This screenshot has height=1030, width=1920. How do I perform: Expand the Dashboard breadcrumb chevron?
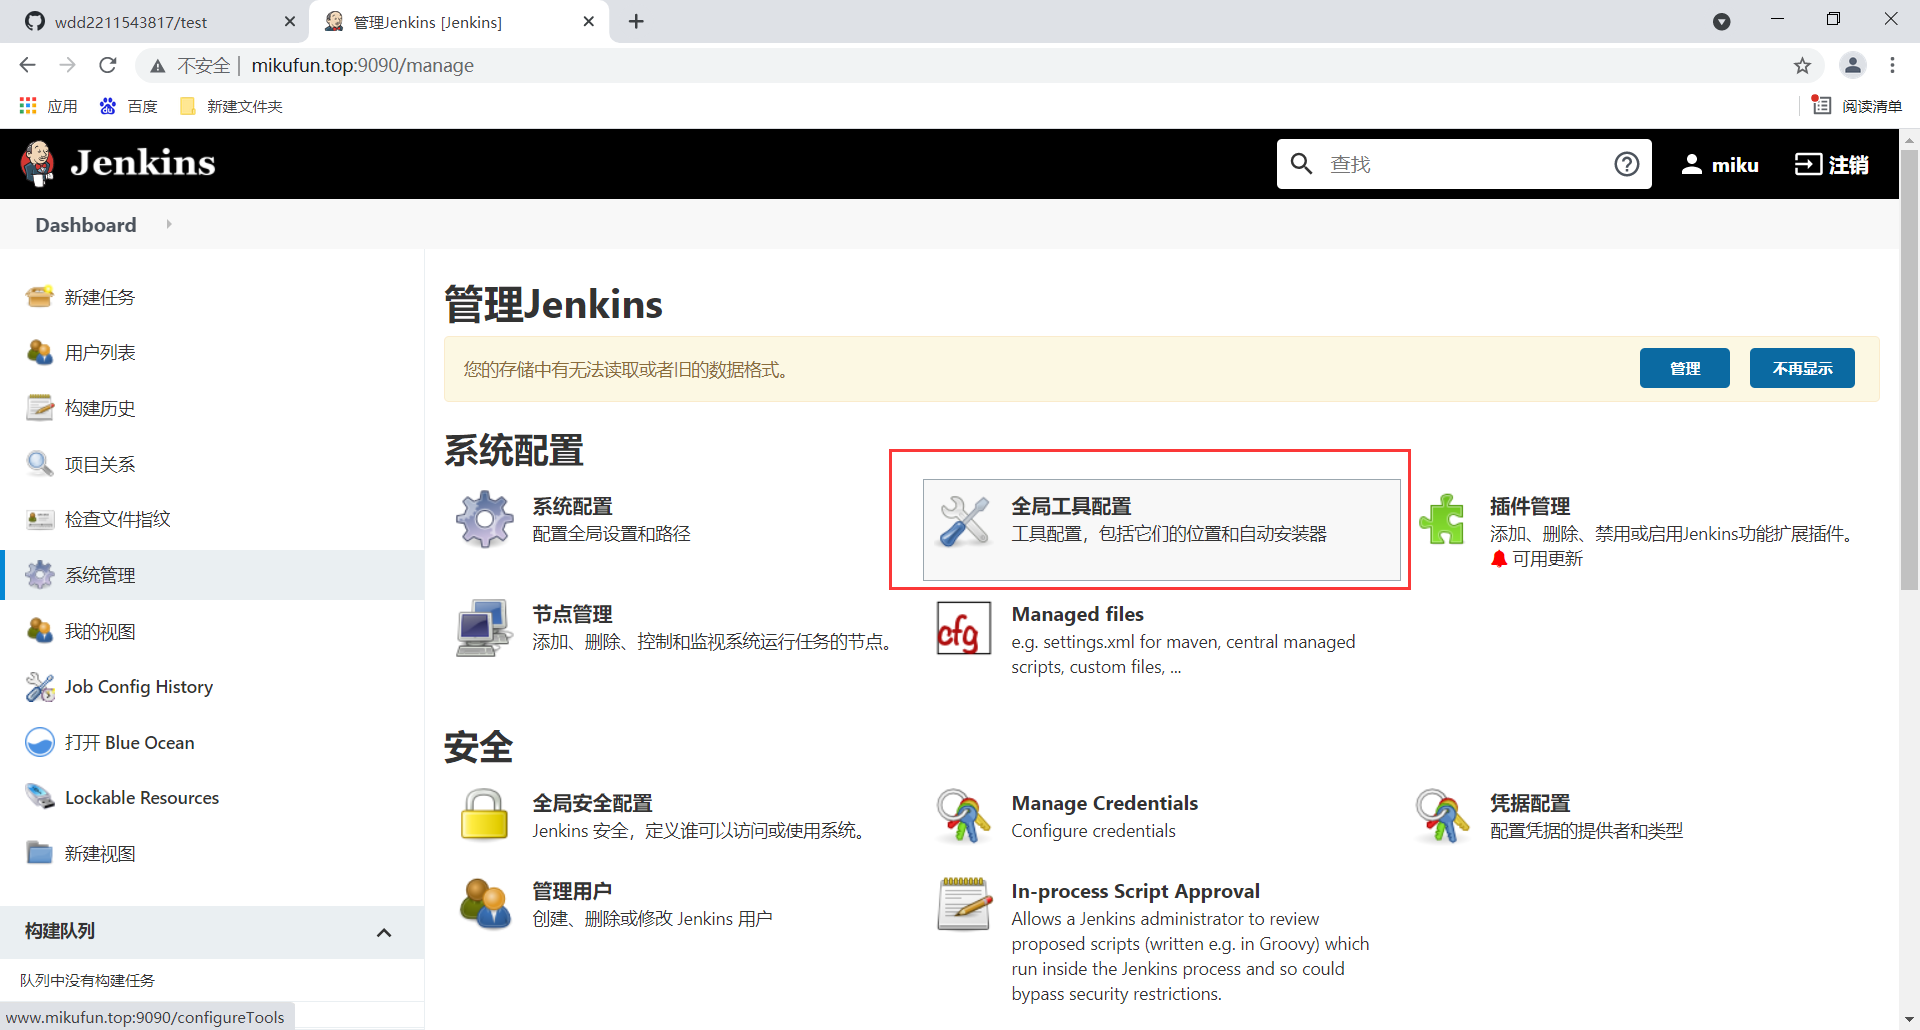168,224
